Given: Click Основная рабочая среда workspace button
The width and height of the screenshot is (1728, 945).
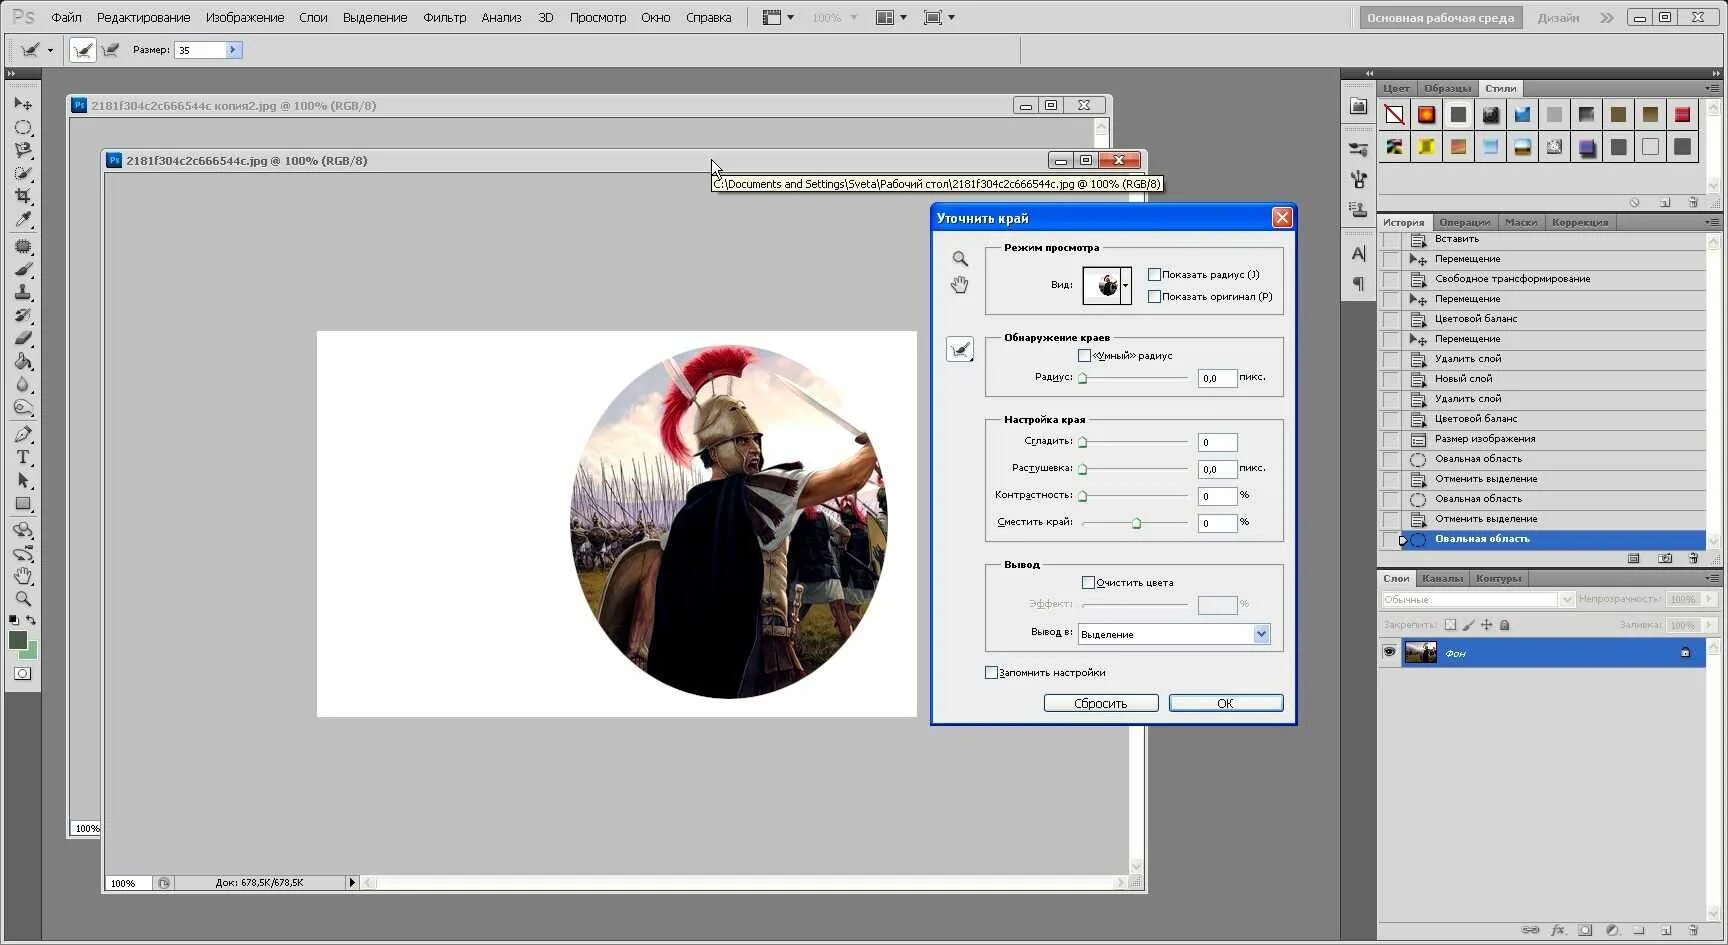Looking at the screenshot, I should pos(1440,18).
